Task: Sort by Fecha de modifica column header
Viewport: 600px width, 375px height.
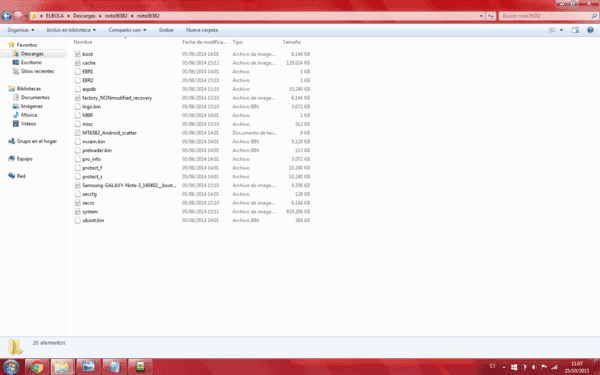Action: (x=204, y=42)
